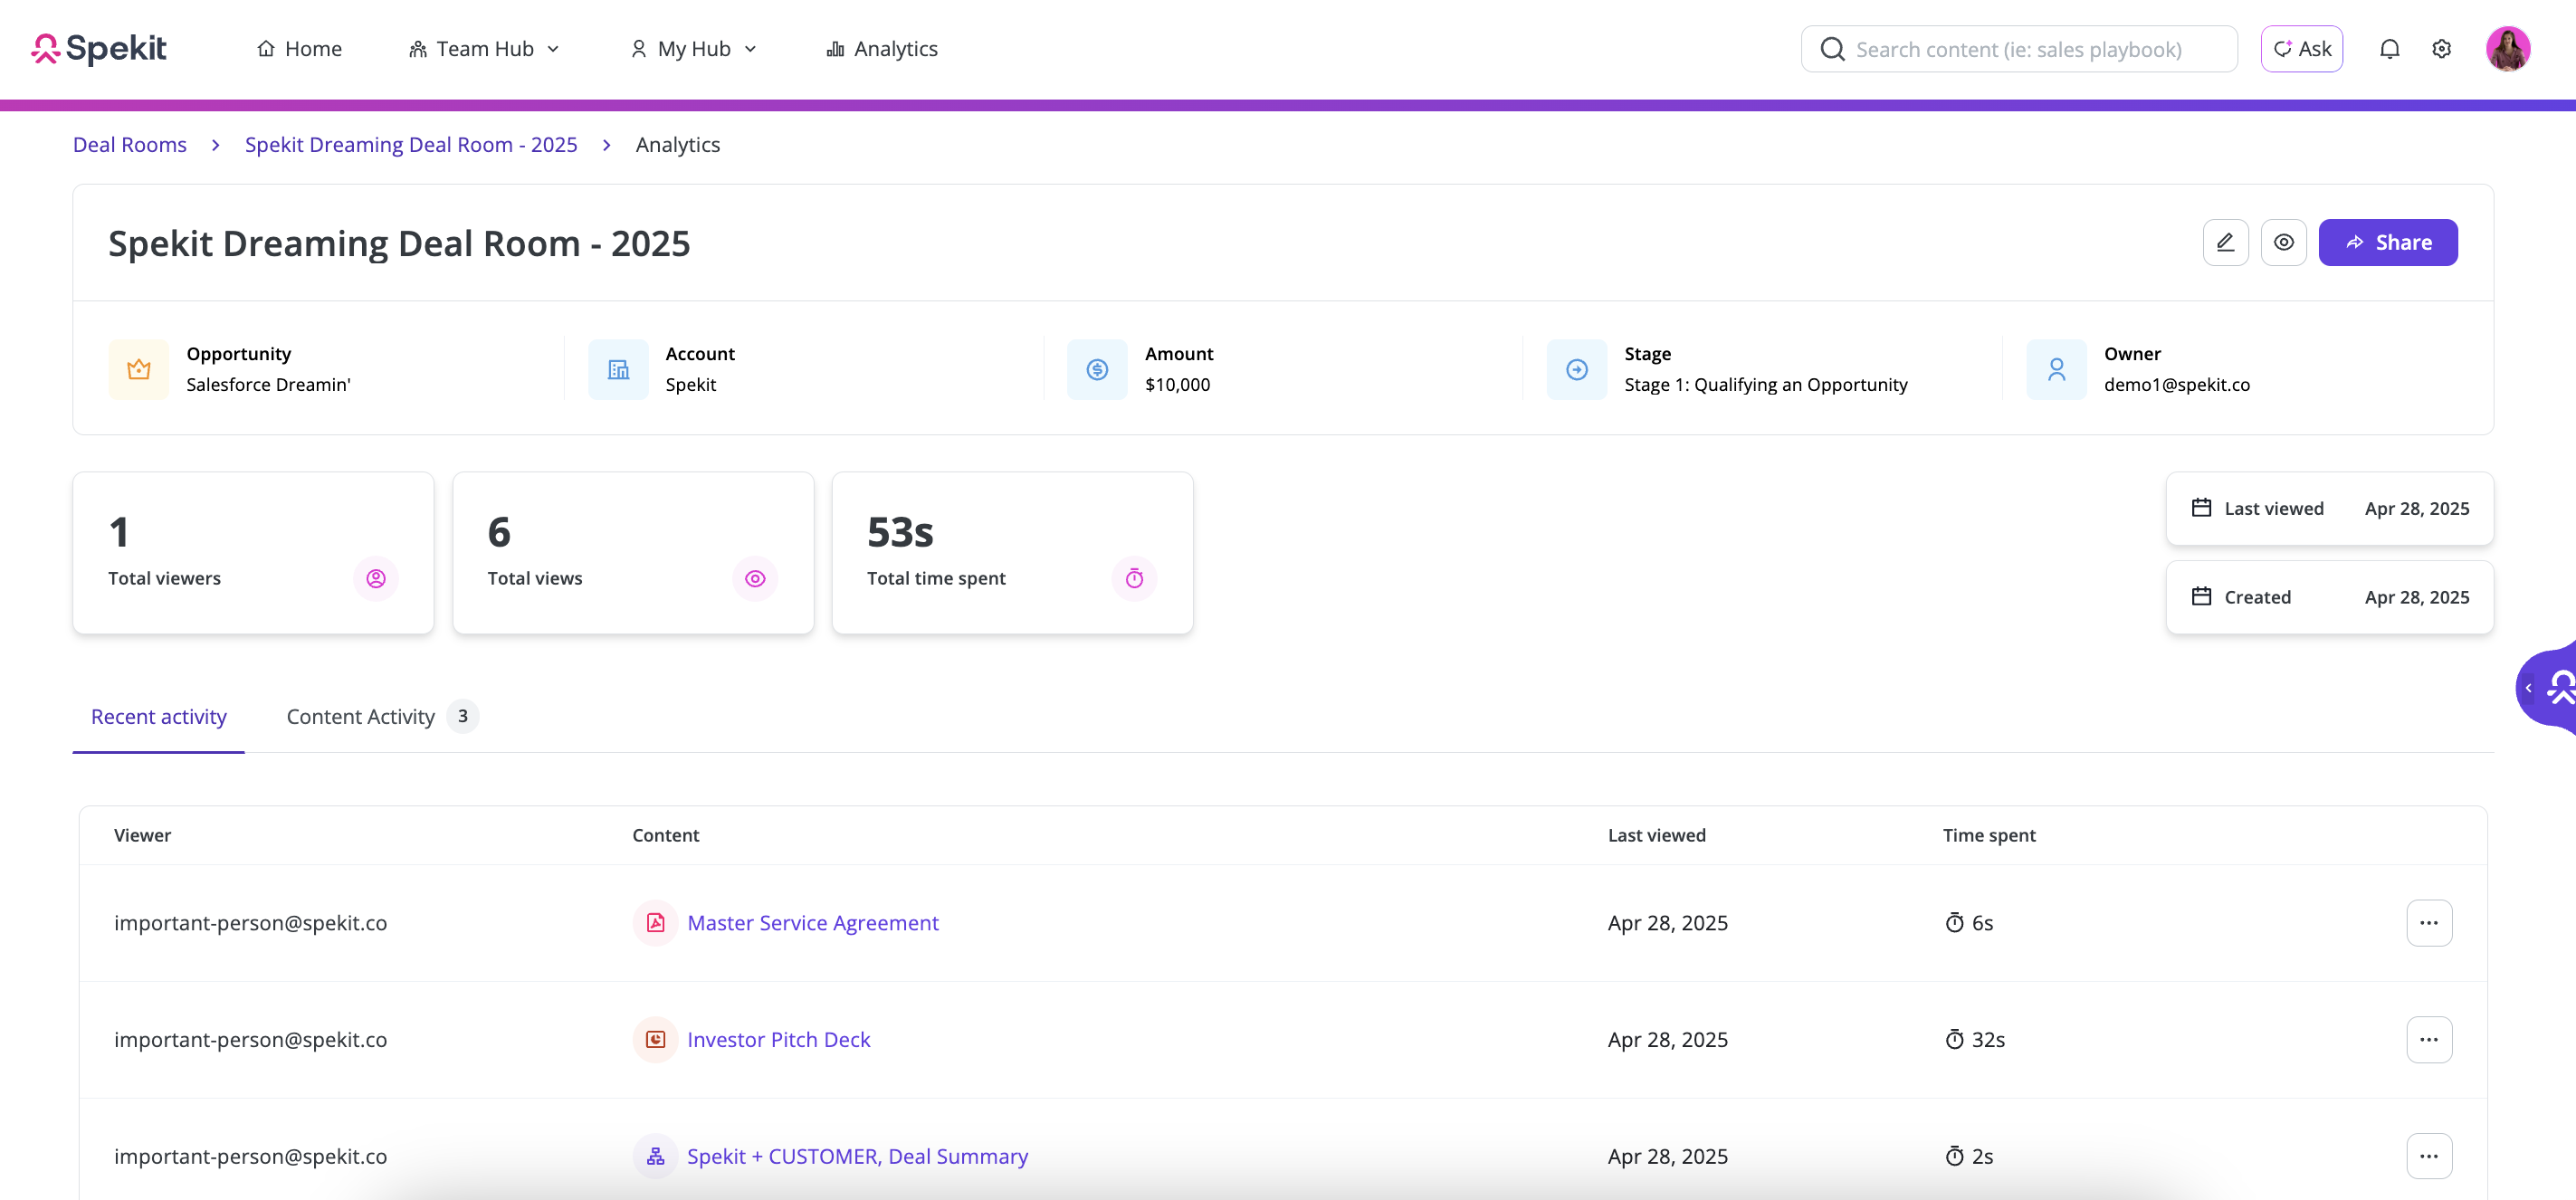The image size is (2576, 1200).
Task: Select the owner email demo1@spekit.co
Action: 2176,385
